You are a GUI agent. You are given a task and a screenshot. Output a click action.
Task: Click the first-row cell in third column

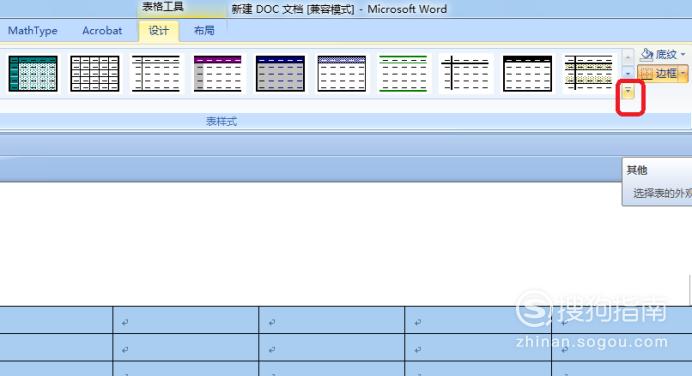coord(332,320)
